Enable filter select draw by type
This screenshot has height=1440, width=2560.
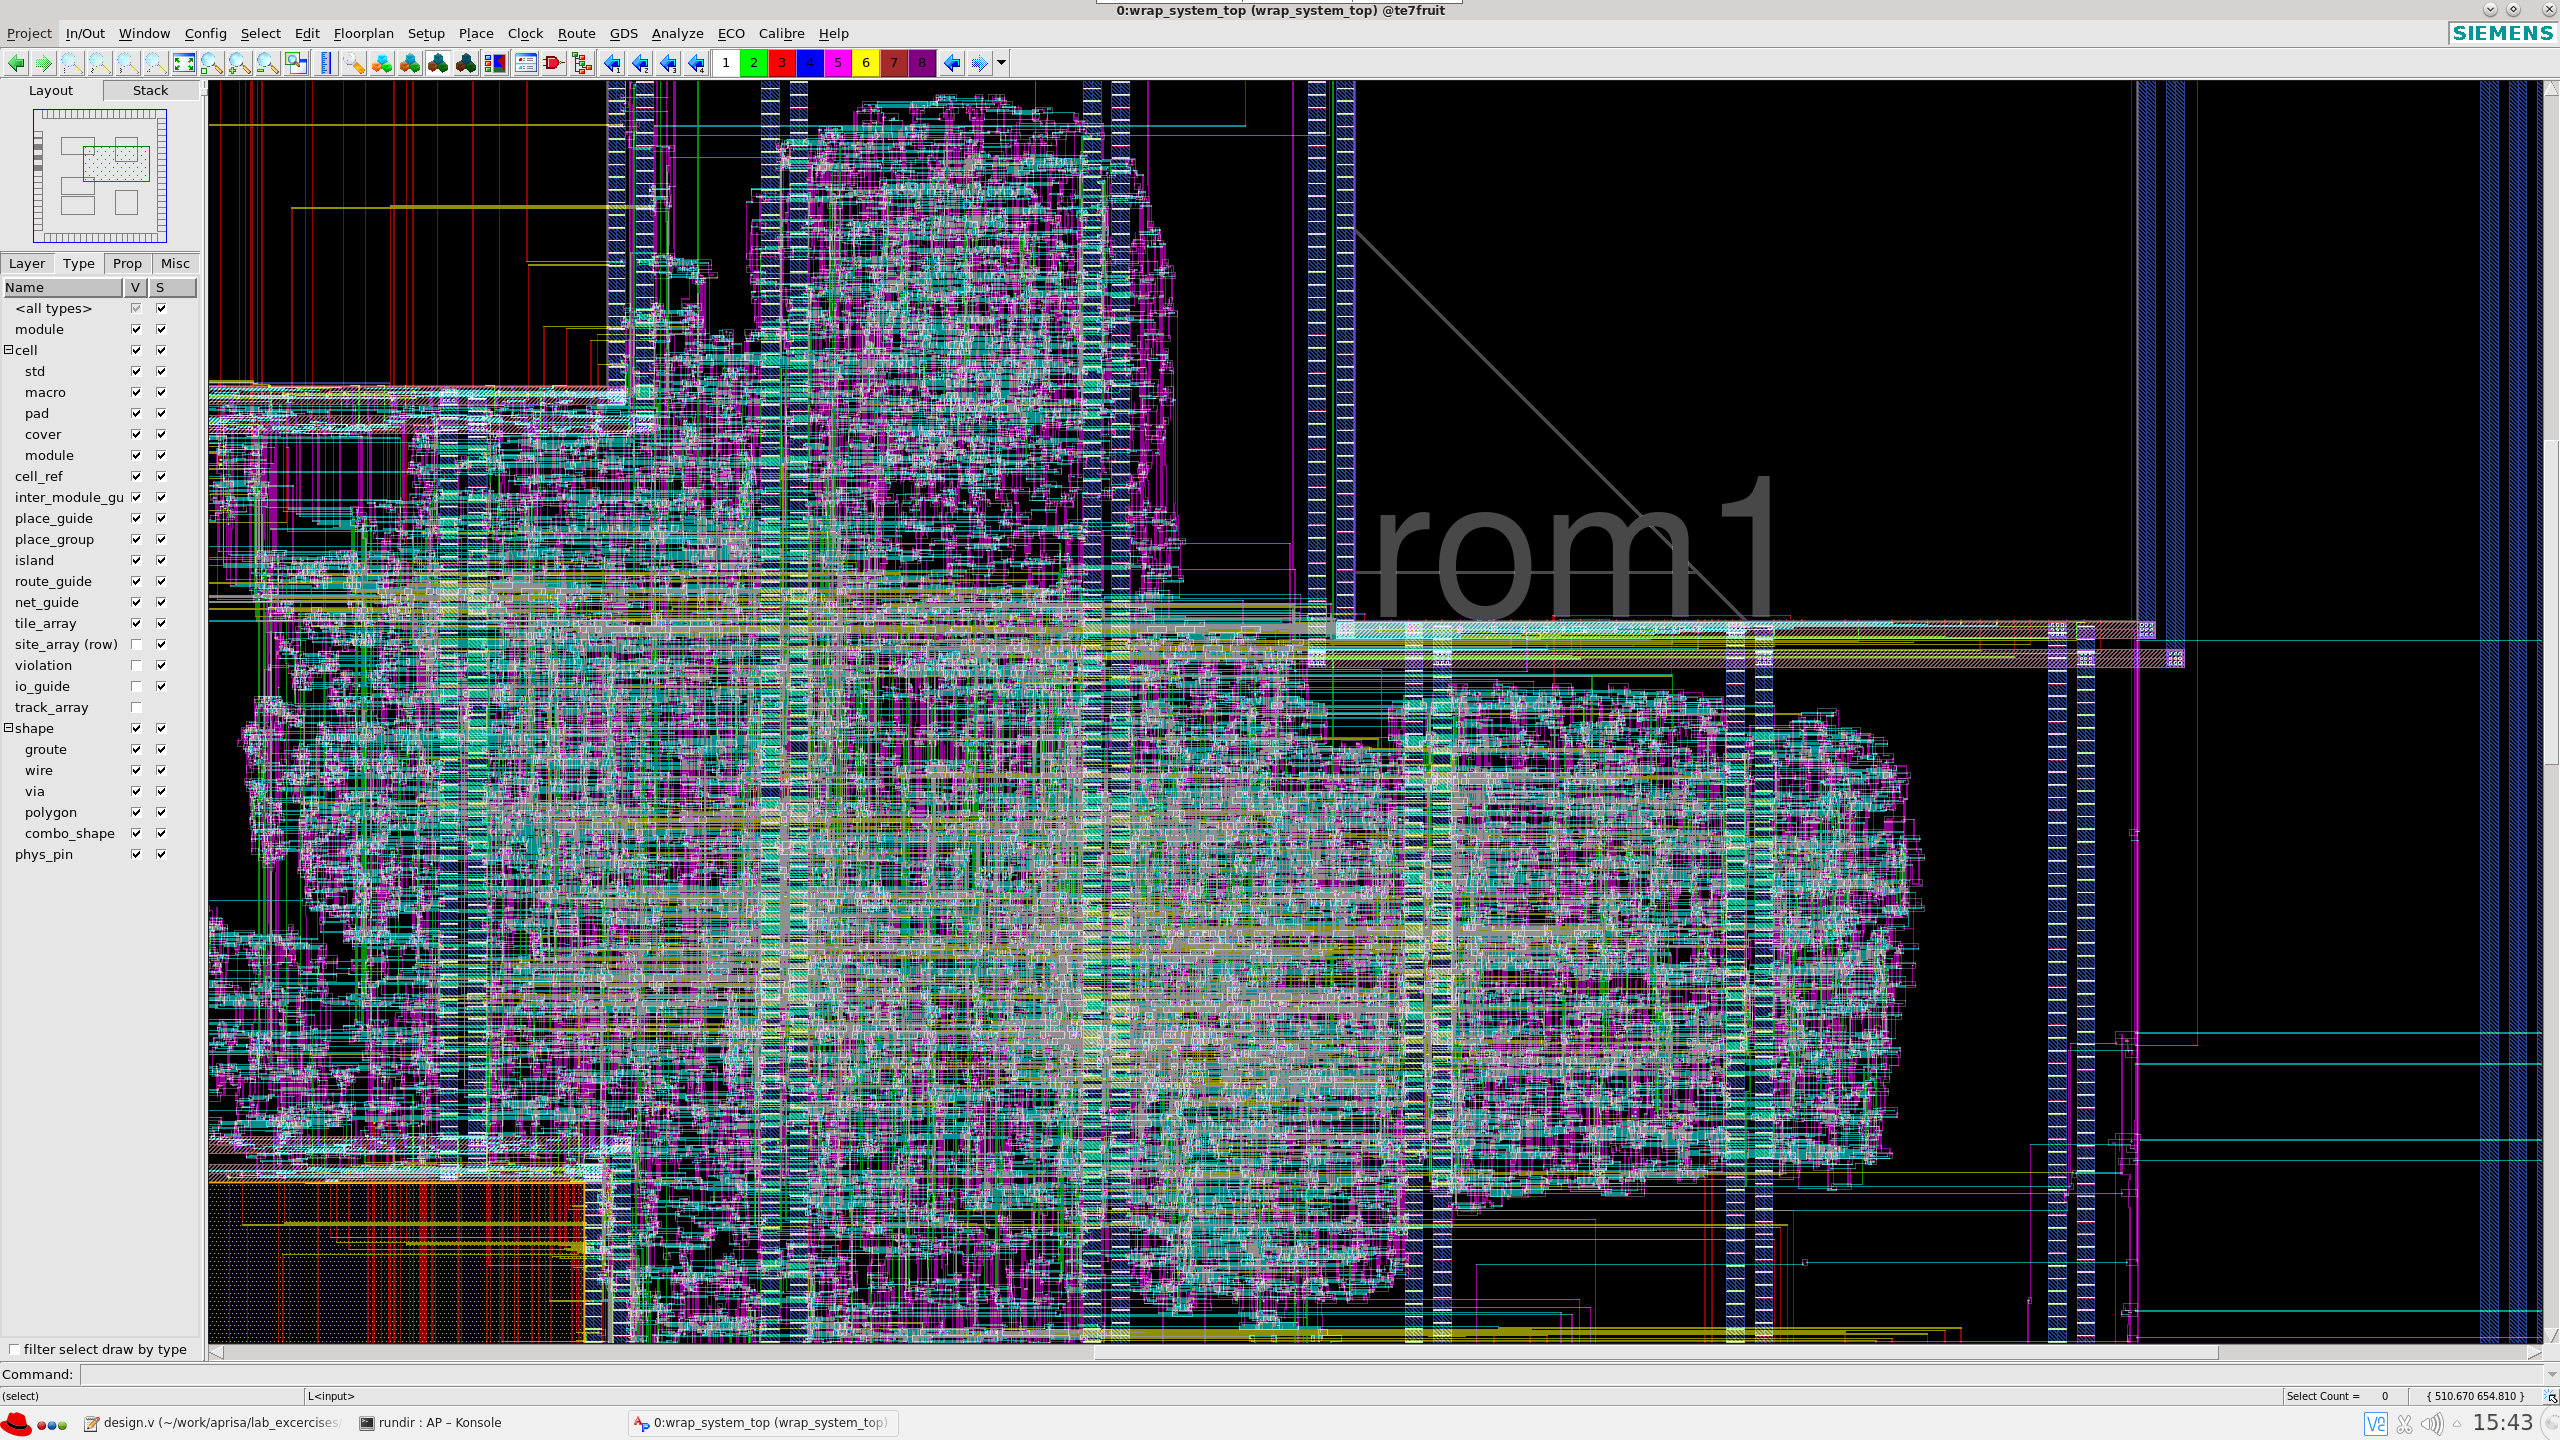[16, 1349]
